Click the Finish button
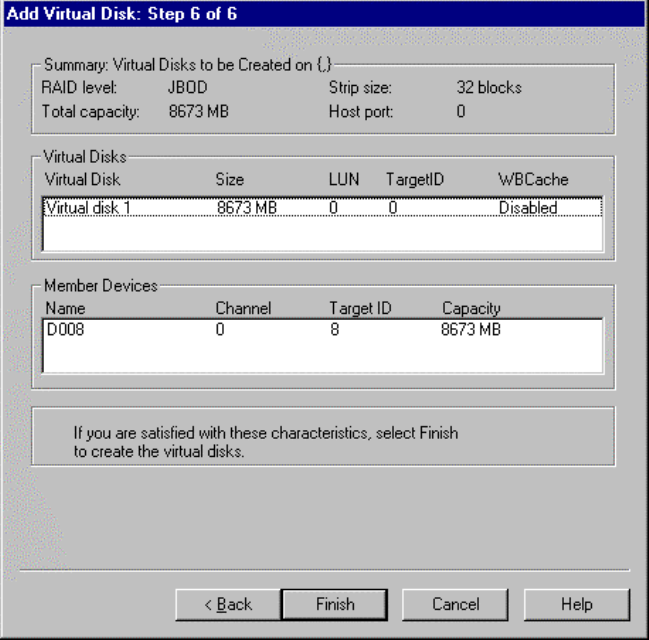 click(x=335, y=604)
